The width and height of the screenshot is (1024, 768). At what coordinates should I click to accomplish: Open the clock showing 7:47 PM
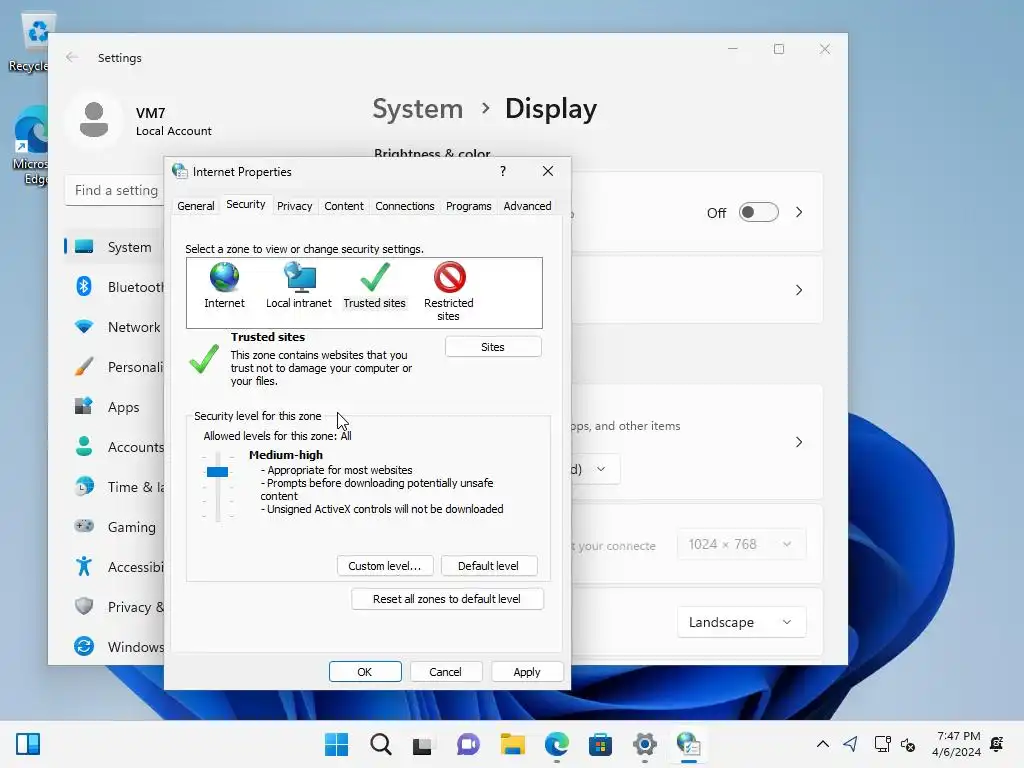pyautogui.click(x=957, y=744)
